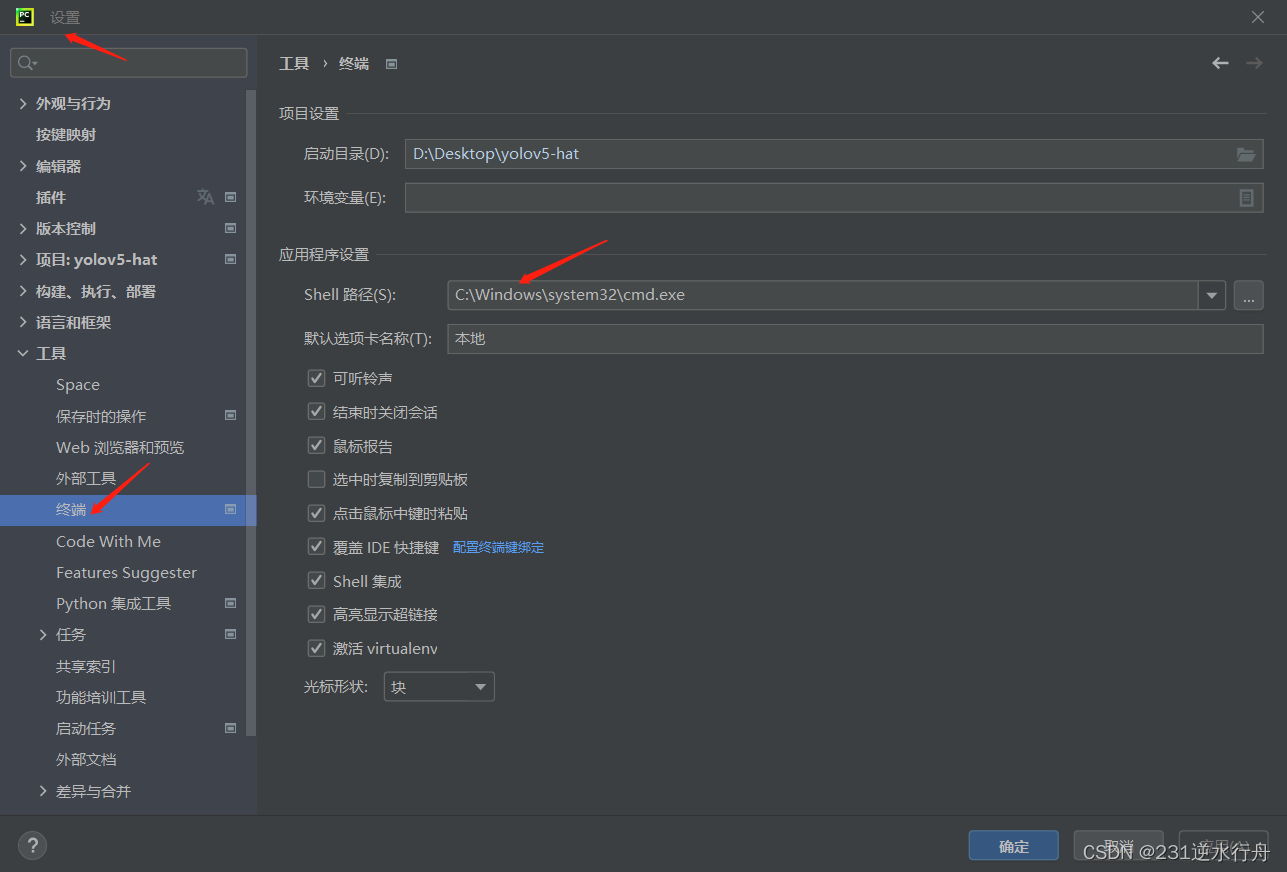Viewport: 1287px width, 872px height.
Task: Click the Shell 路径 text field
Action: coord(823,295)
